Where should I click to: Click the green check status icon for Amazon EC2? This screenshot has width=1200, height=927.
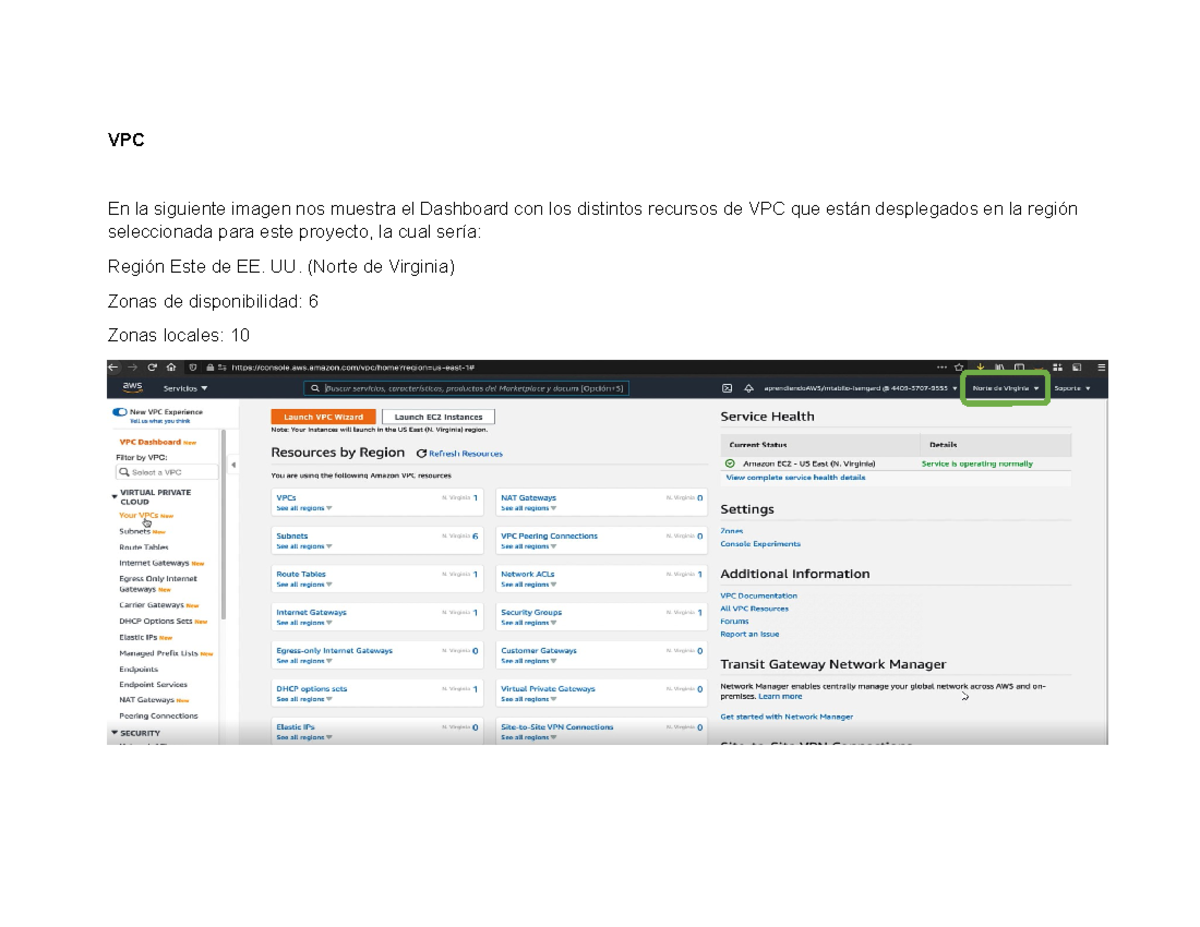[730, 464]
